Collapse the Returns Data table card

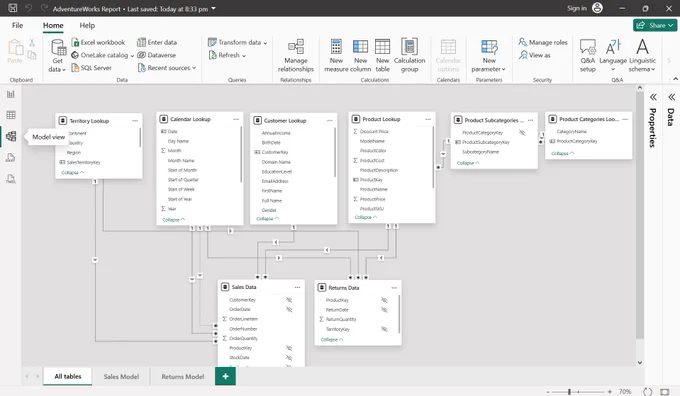pos(332,339)
